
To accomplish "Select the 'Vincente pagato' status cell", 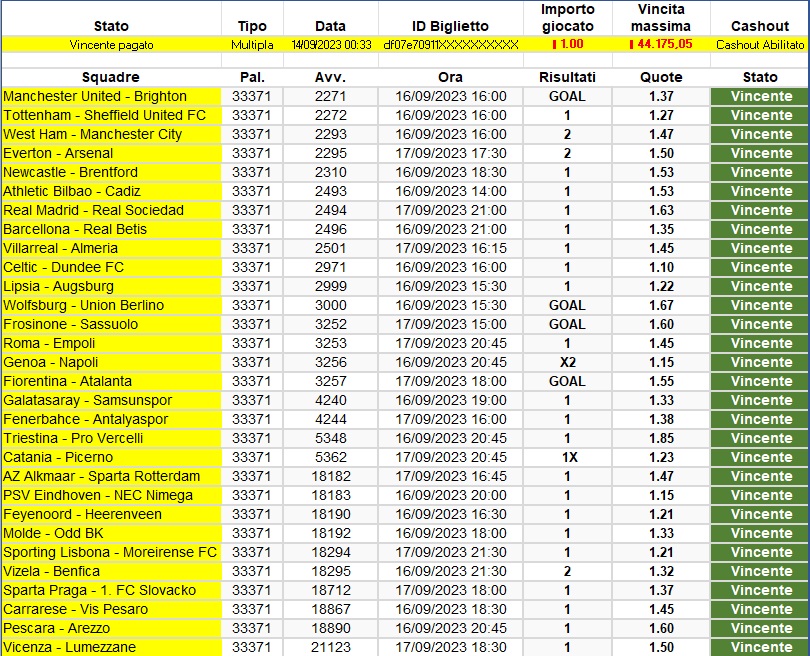I will [112, 45].
